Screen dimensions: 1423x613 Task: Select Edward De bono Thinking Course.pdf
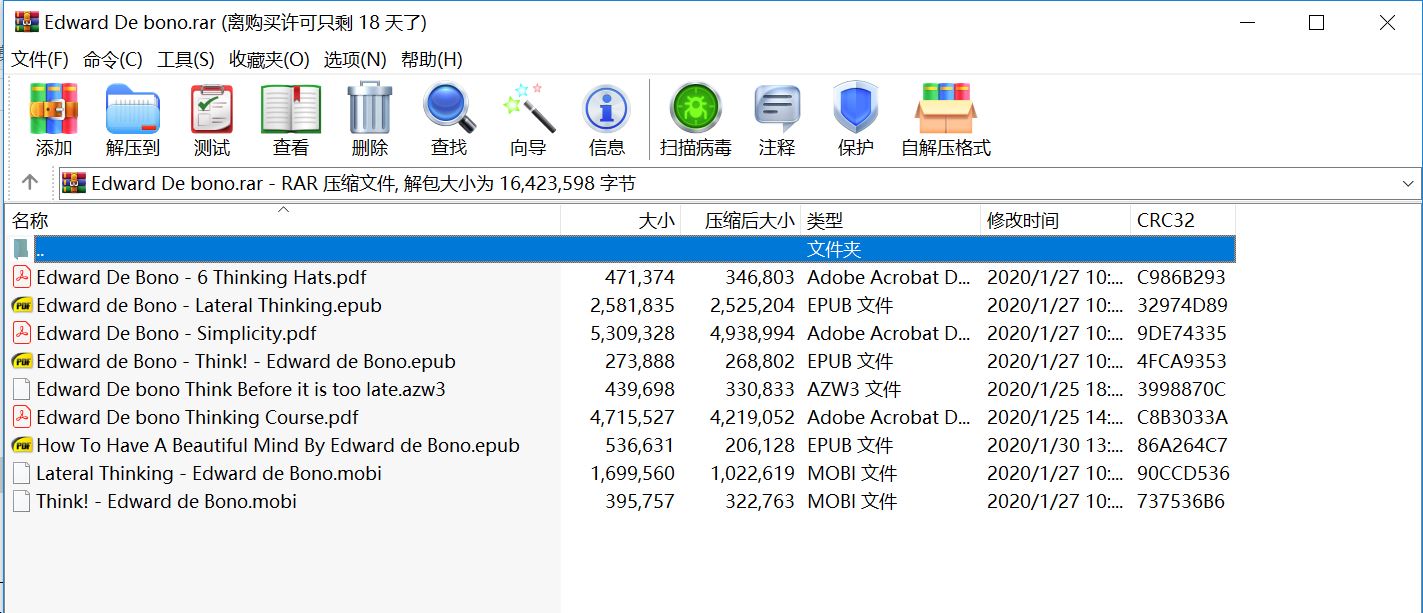[x=197, y=417]
